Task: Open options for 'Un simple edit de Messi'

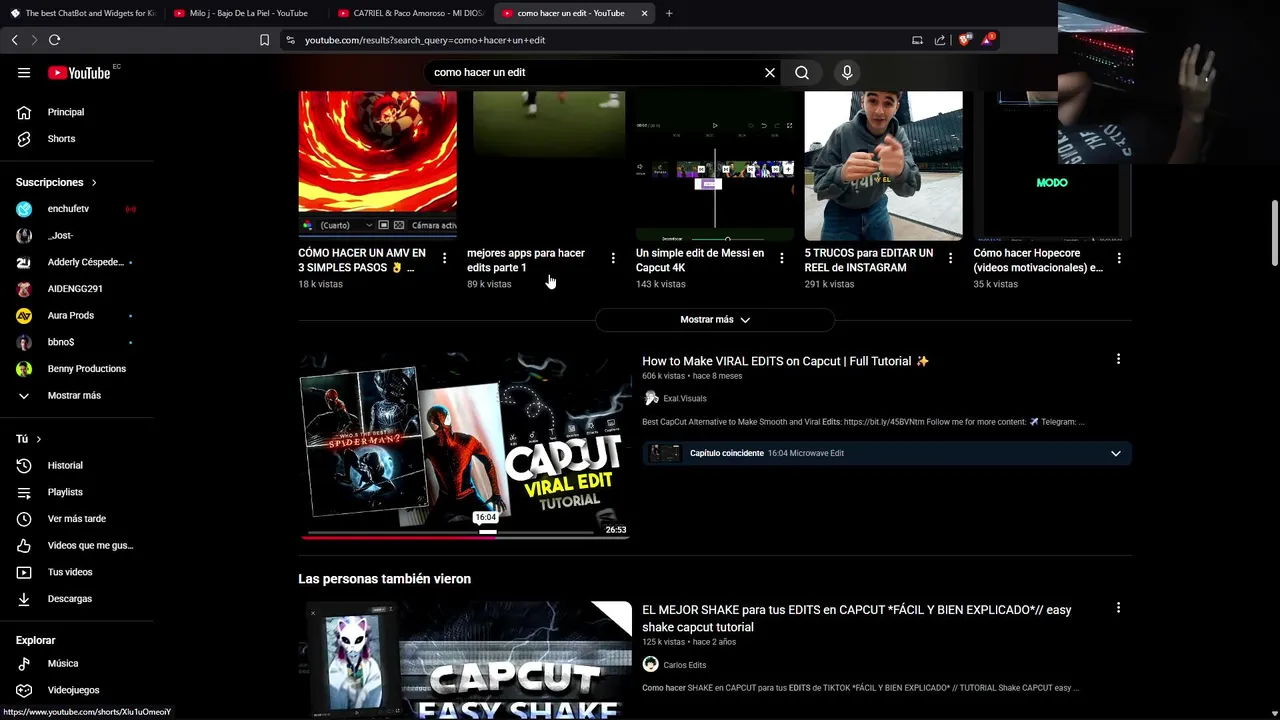Action: coord(782,258)
